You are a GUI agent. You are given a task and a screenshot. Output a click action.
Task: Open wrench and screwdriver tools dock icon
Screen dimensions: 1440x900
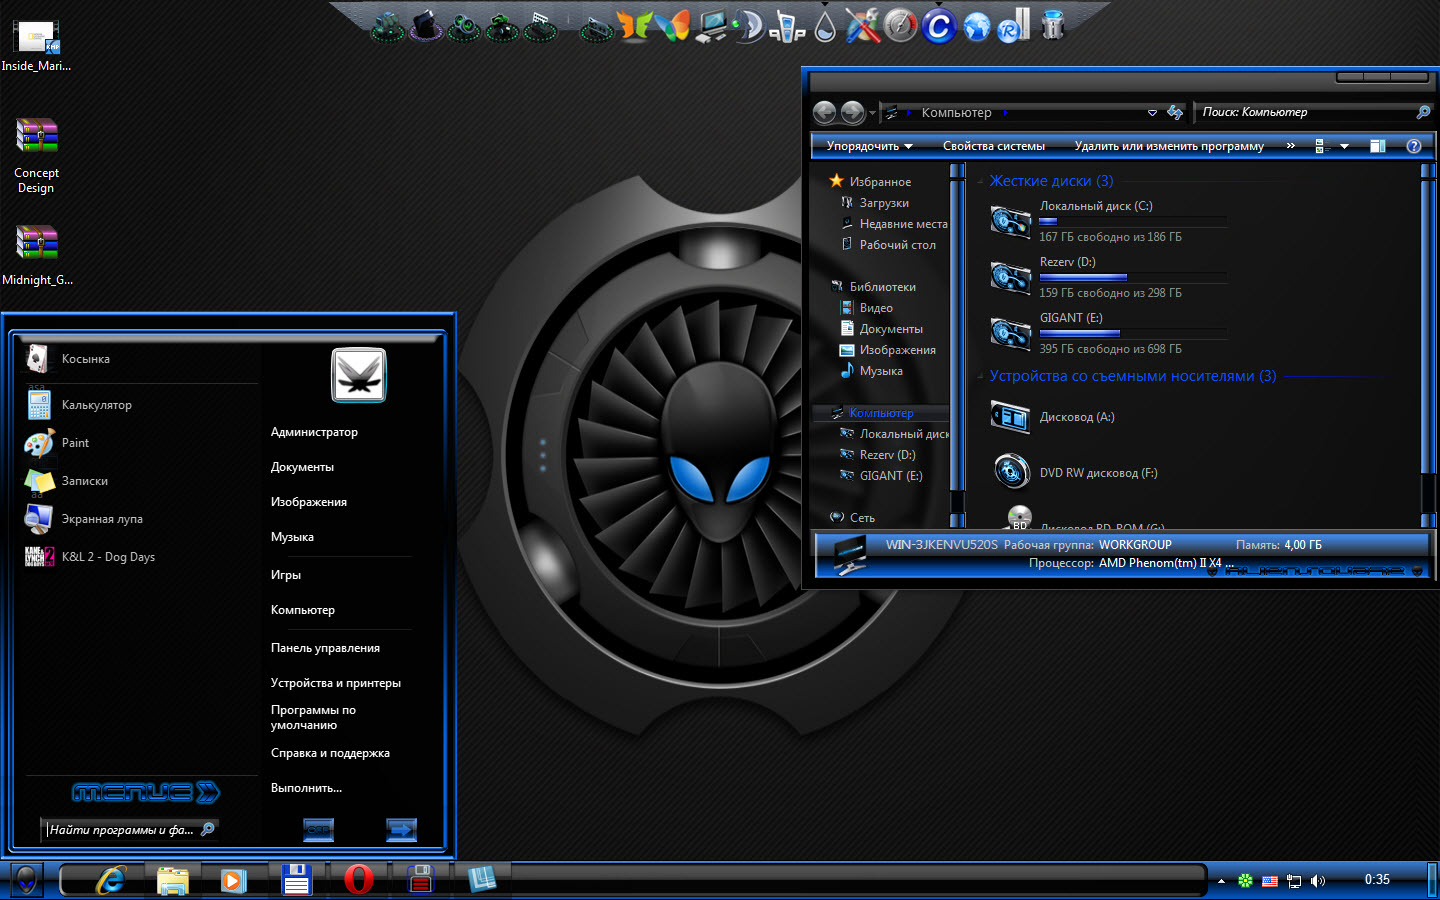pos(862,26)
